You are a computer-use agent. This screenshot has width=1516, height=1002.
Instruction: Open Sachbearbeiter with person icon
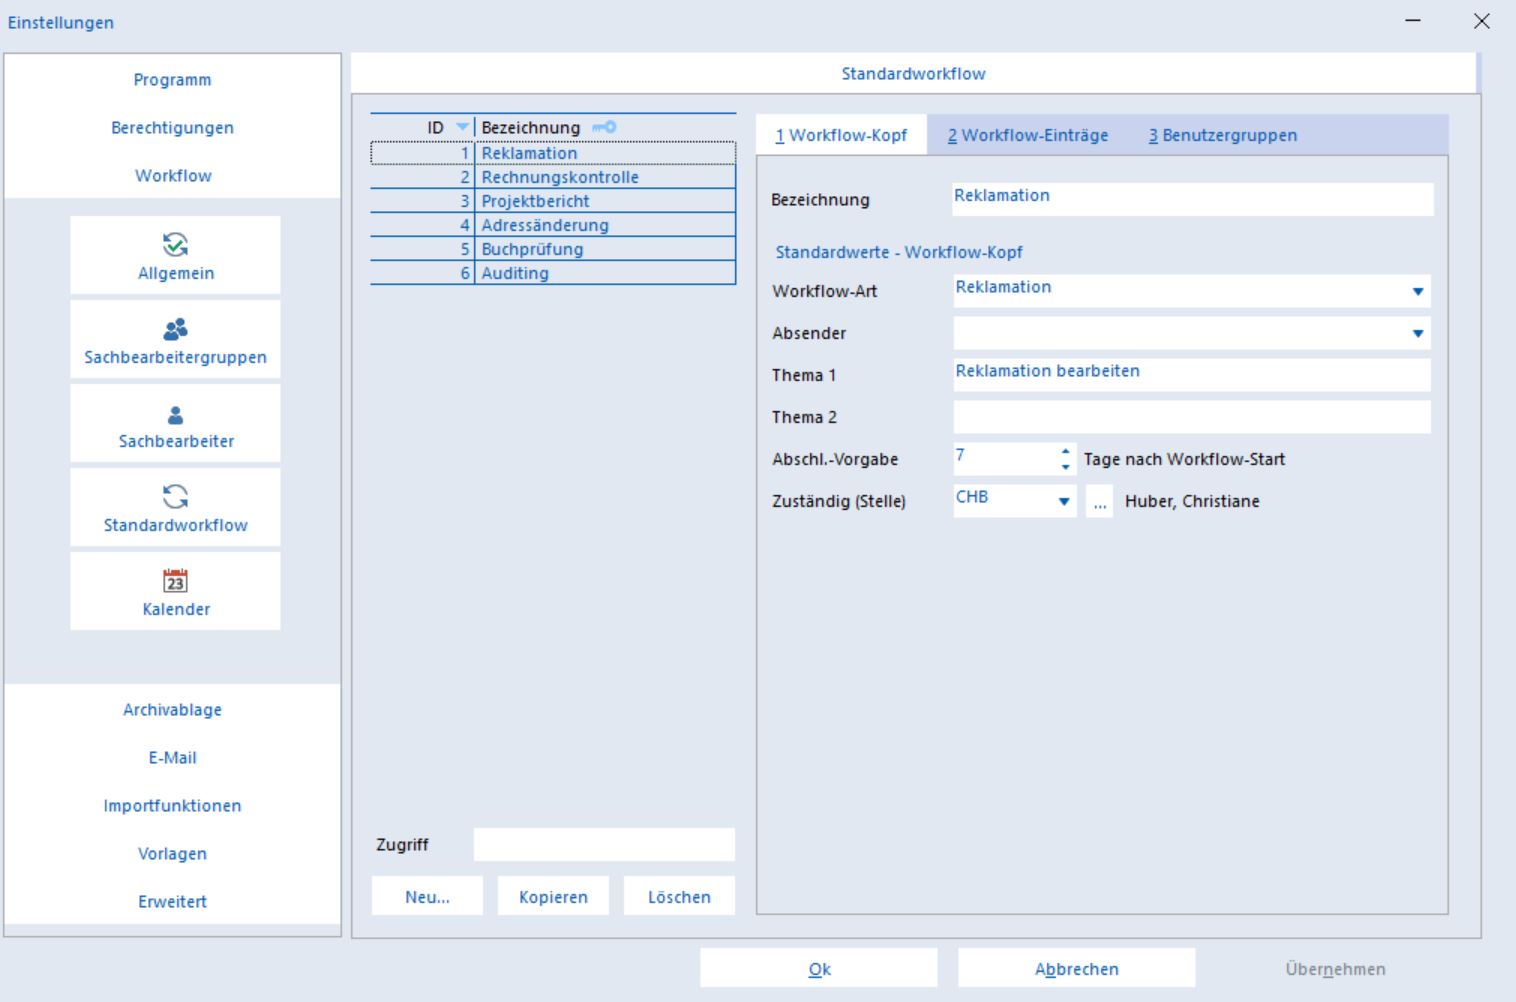coord(175,423)
